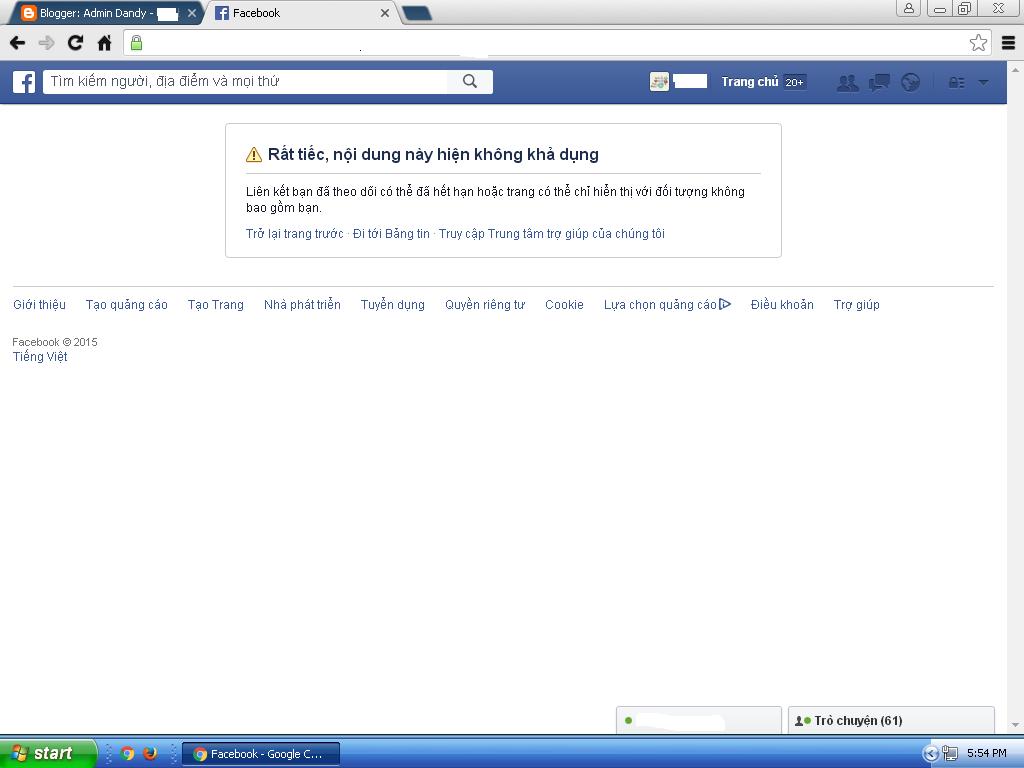Viewport: 1024px width, 768px height.
Task: Click the network tray icon
Action: [950, 754]
